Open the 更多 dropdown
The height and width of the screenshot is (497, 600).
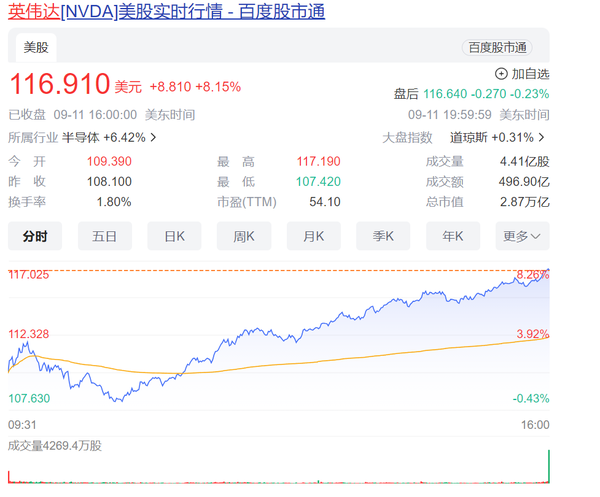522,236
